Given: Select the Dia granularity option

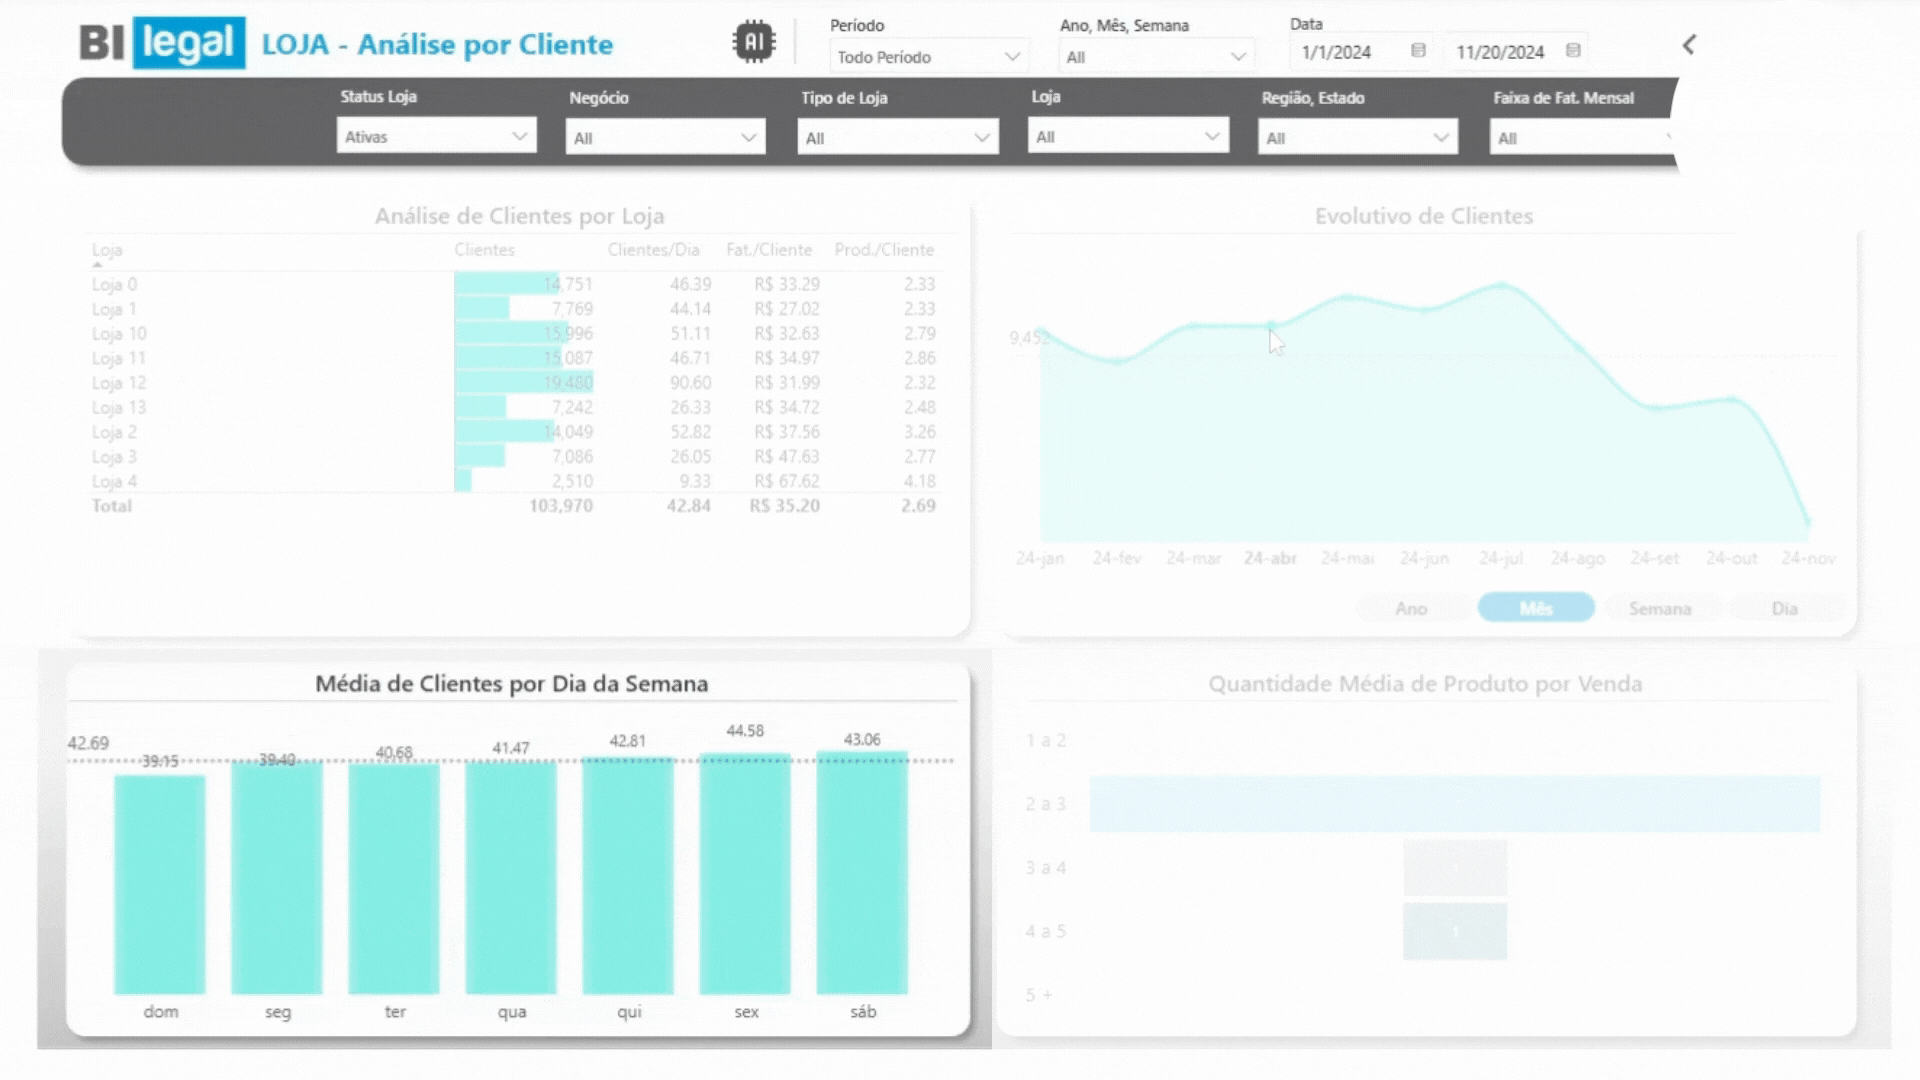Looking at the screenshot, I should (1784, 608).
